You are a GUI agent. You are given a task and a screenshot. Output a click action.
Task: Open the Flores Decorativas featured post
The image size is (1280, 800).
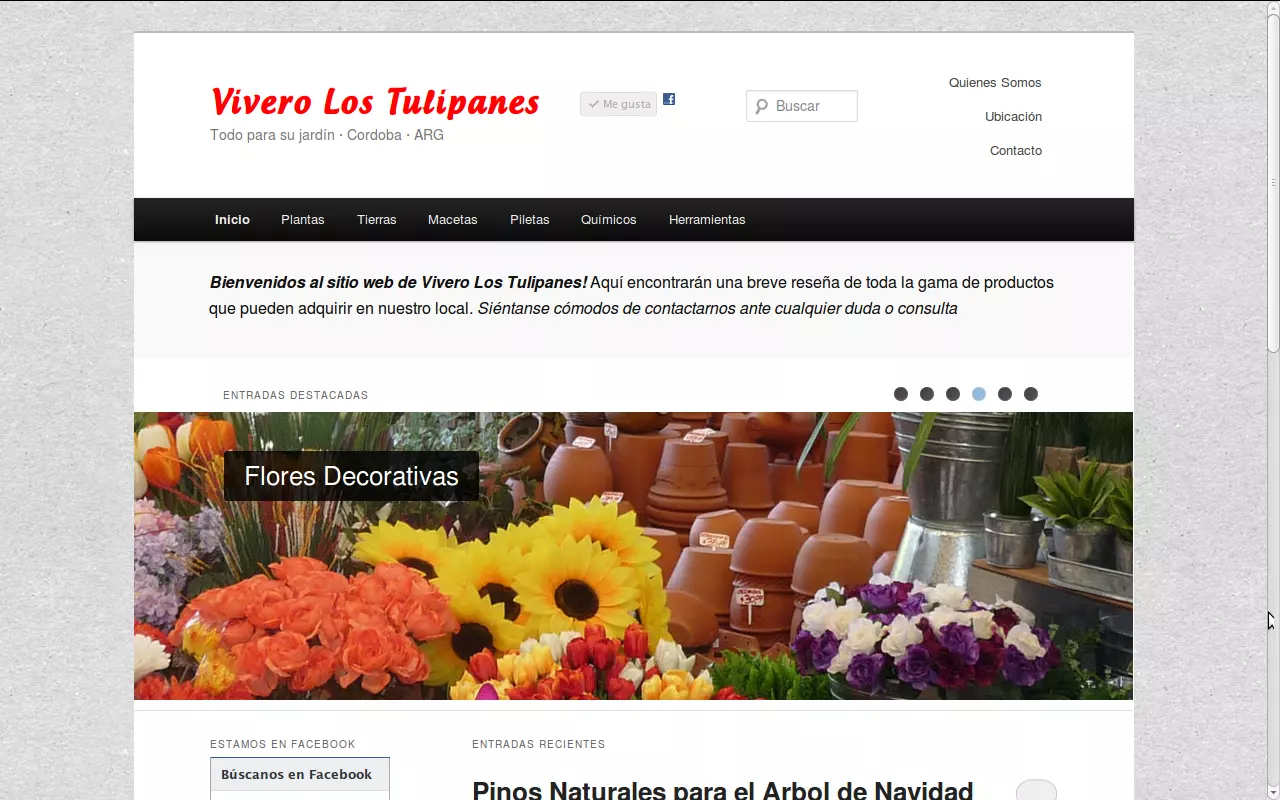(351, 476)
